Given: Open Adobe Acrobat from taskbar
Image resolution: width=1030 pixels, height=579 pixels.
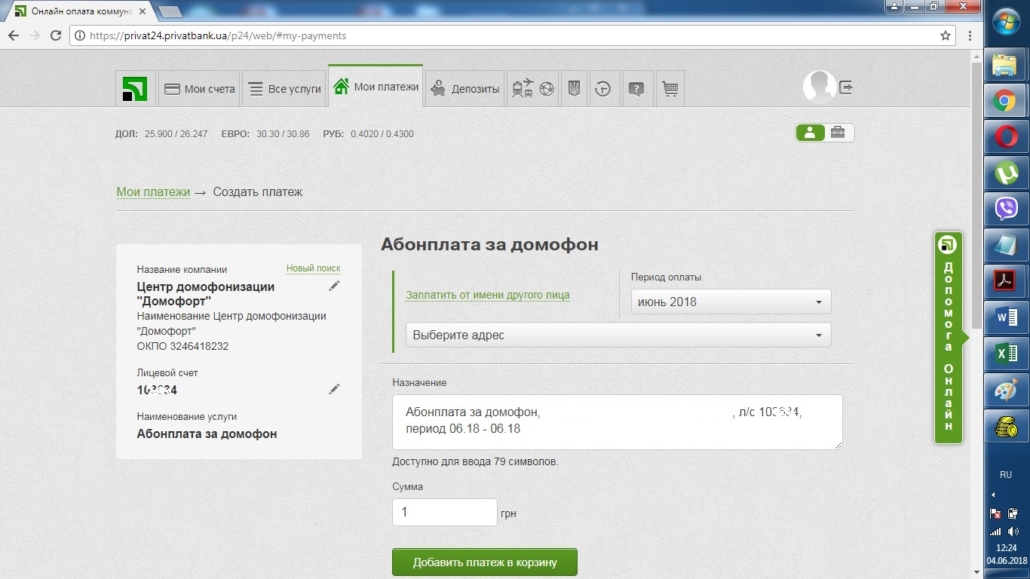Looking at the screenshot, I should coord(1005,281).
